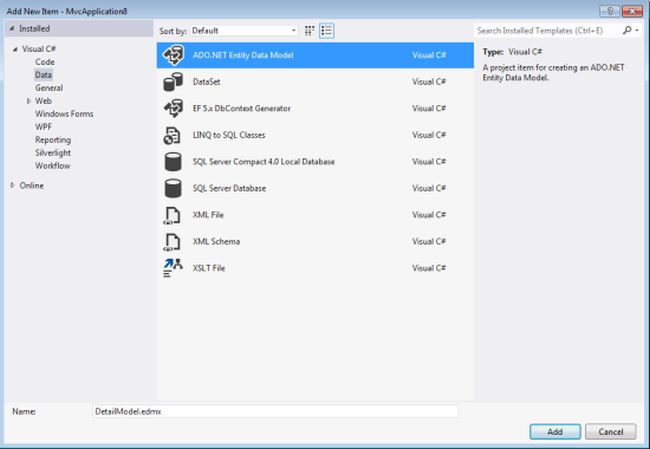Choose SQL Server Compact 4.0 Local Database icon
The image size is (650, 449).
pyautogui.click(x=173, y=162)
